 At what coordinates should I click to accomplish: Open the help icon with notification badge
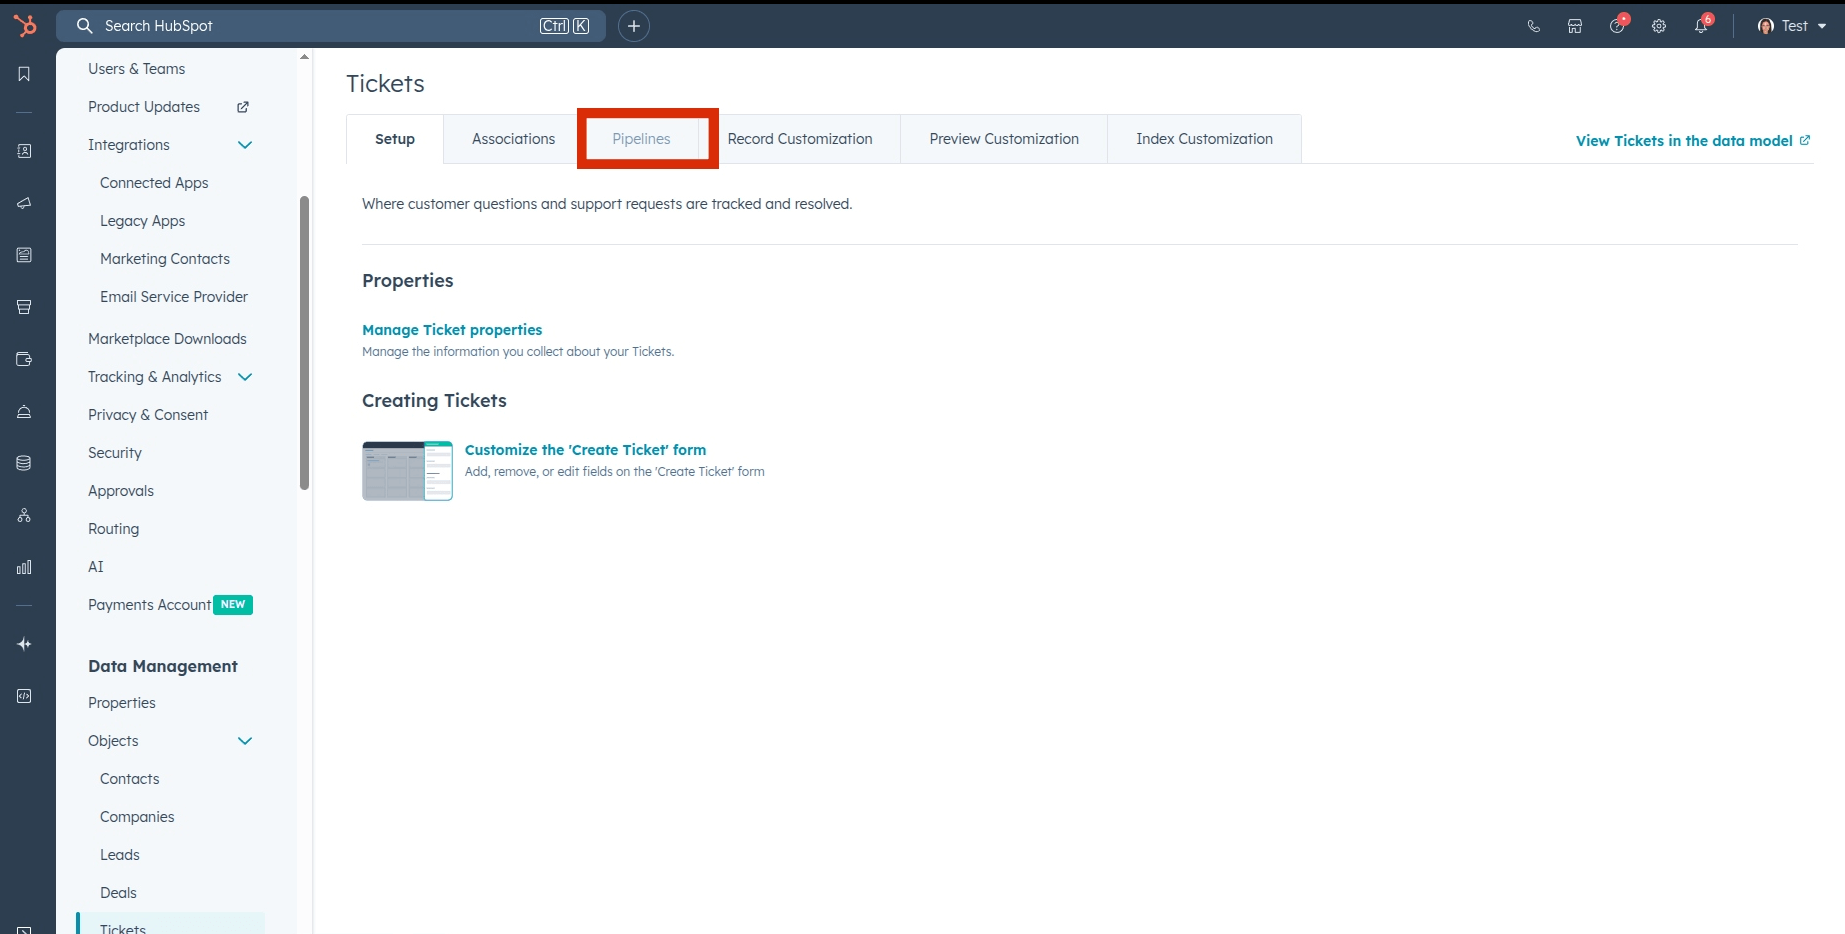(x=1616, y=26)
